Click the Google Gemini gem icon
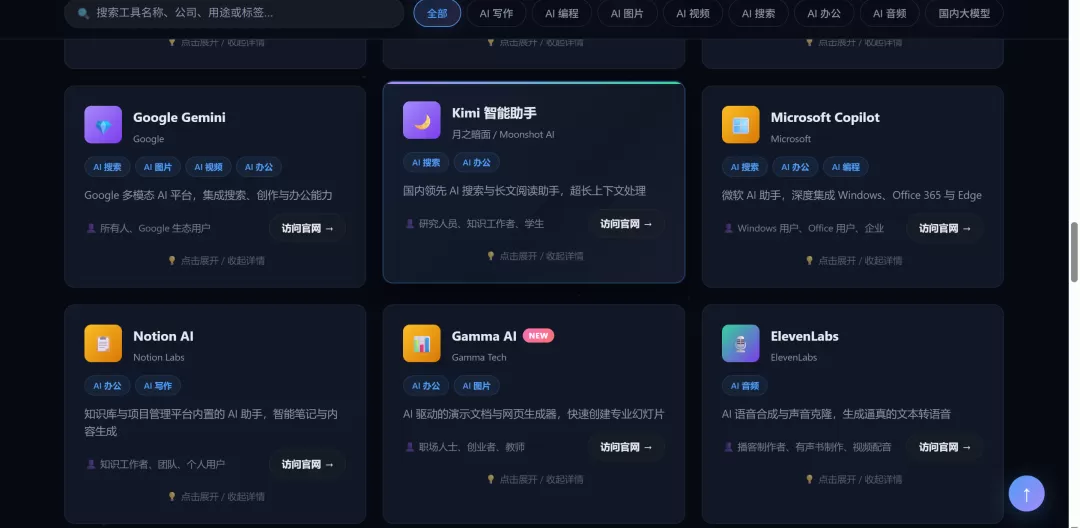 103,125
